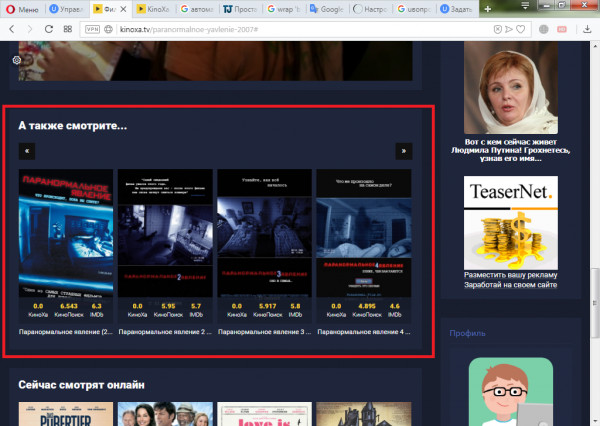Click the А также смотрите heading
This screenshot has width=600, height=426.
point(73,126)
